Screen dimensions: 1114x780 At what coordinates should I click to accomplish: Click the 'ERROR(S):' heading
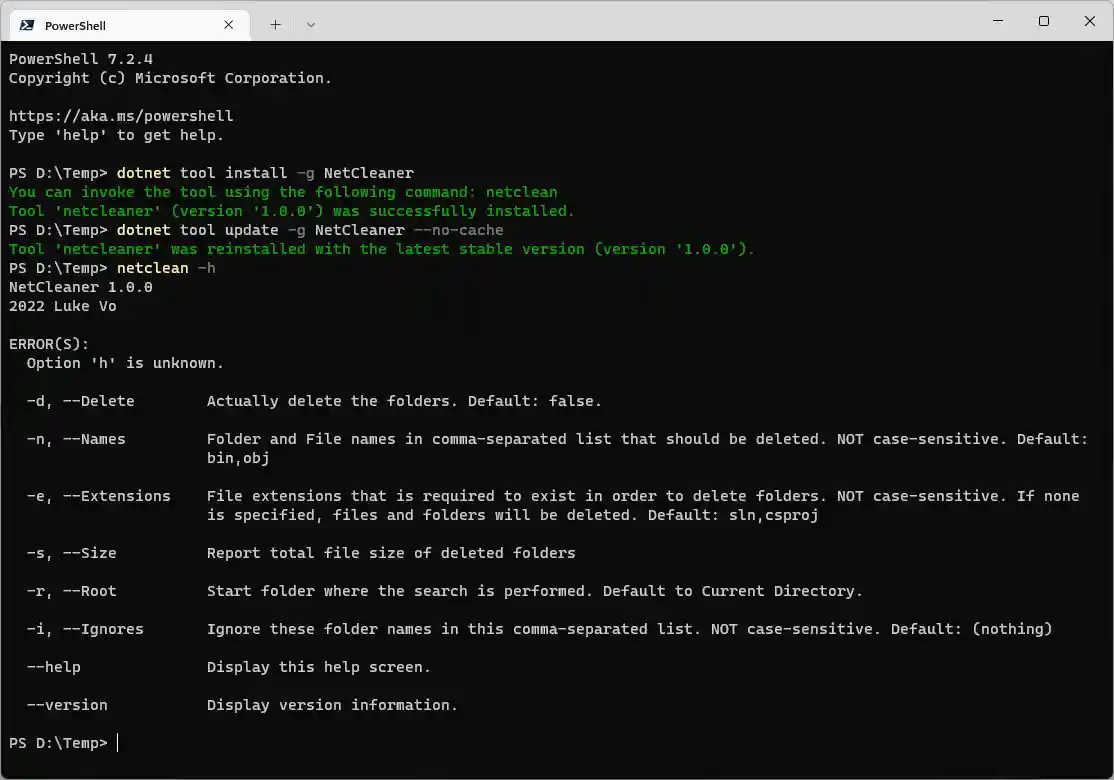pos(49,345)
